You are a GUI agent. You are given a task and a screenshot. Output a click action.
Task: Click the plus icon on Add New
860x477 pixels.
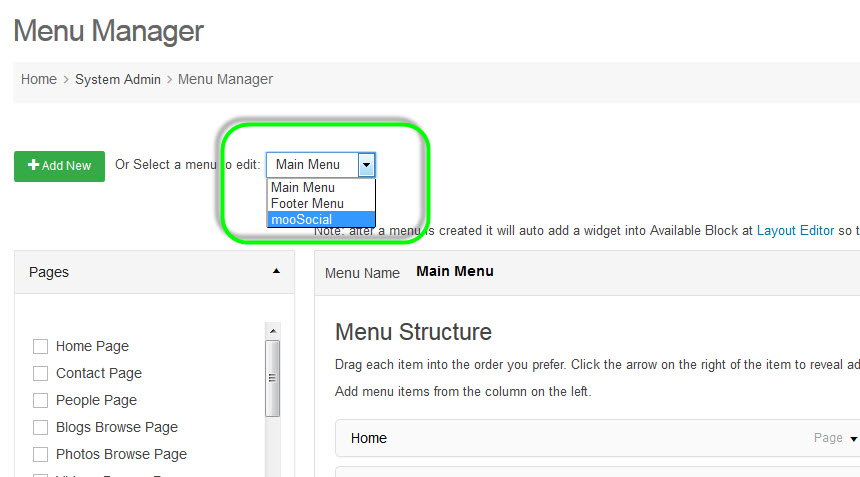pyautogui.click(x=34, y=166)
